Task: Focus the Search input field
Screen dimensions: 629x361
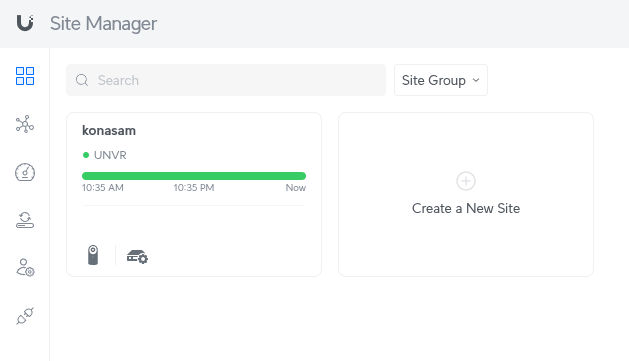Action: pyautogui.click(x=226, y=80)
